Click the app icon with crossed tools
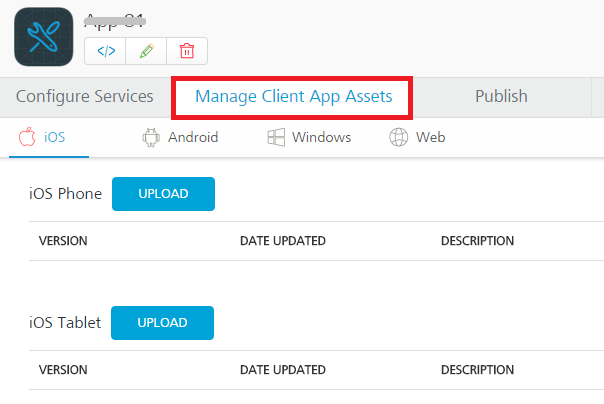This screenshot has height=404, width=604. point(44,37)
